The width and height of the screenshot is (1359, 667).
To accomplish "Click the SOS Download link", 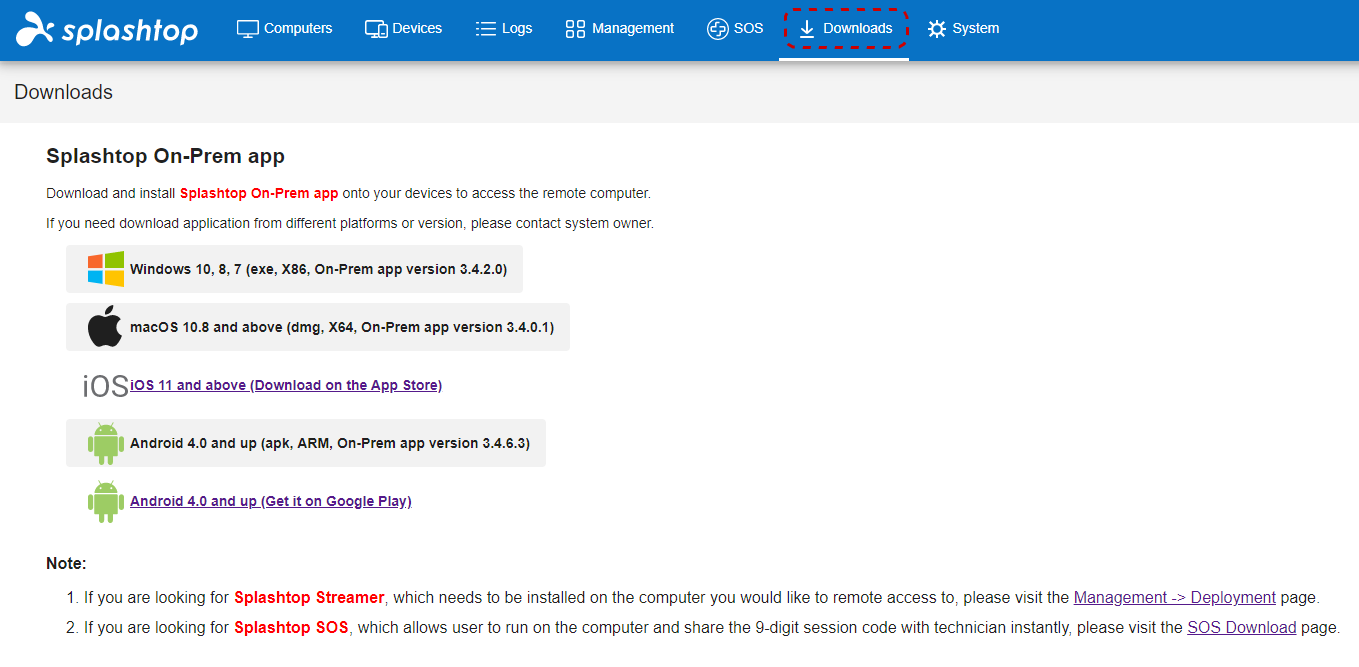I will tap(1242, 627).
